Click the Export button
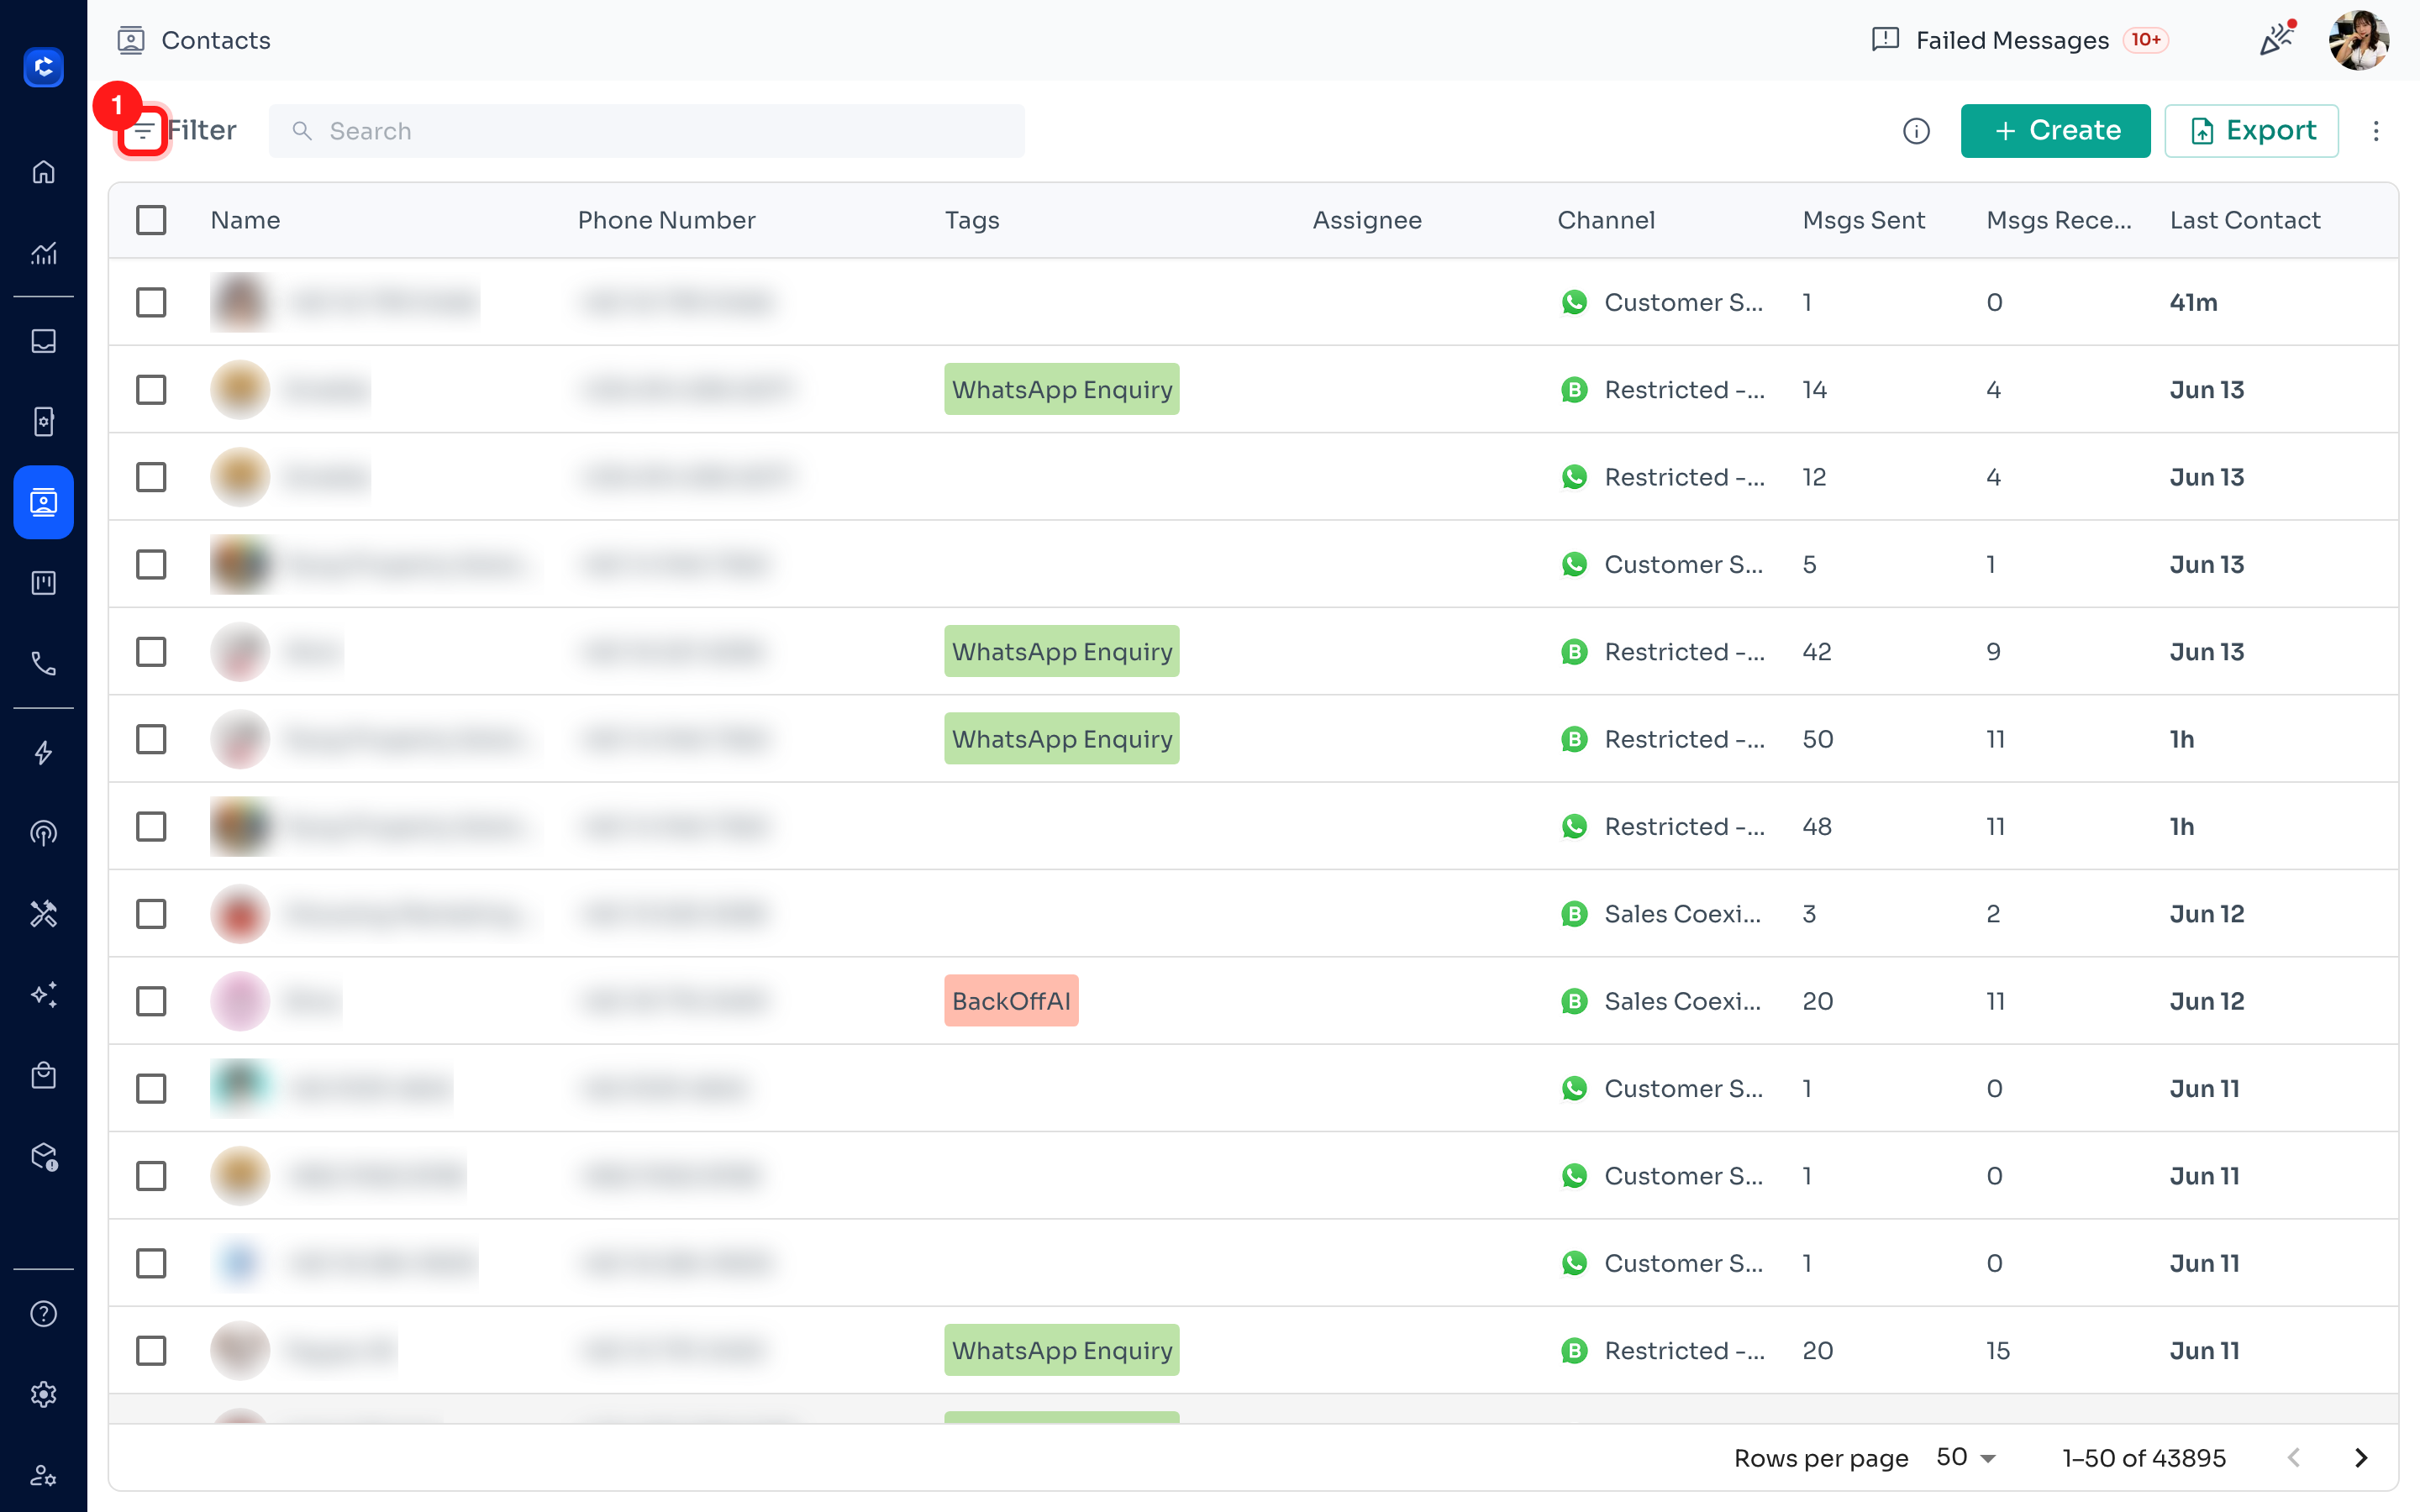The width and height of the screenshot is (2420, 1512). click(x=2251, y=131)
